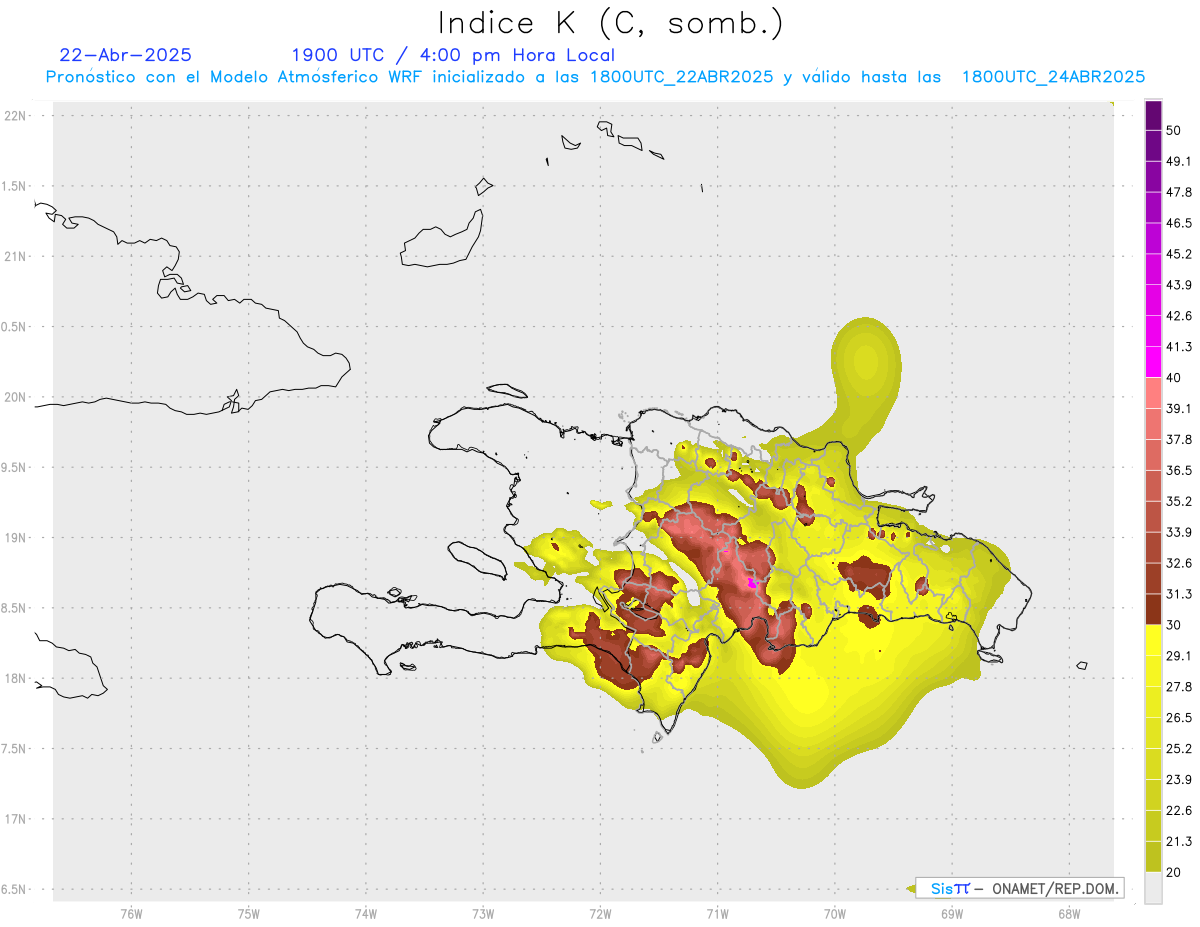Click the '18N' latitude label
This screenshot has width=1200, height=927.
tap(16, 678)
